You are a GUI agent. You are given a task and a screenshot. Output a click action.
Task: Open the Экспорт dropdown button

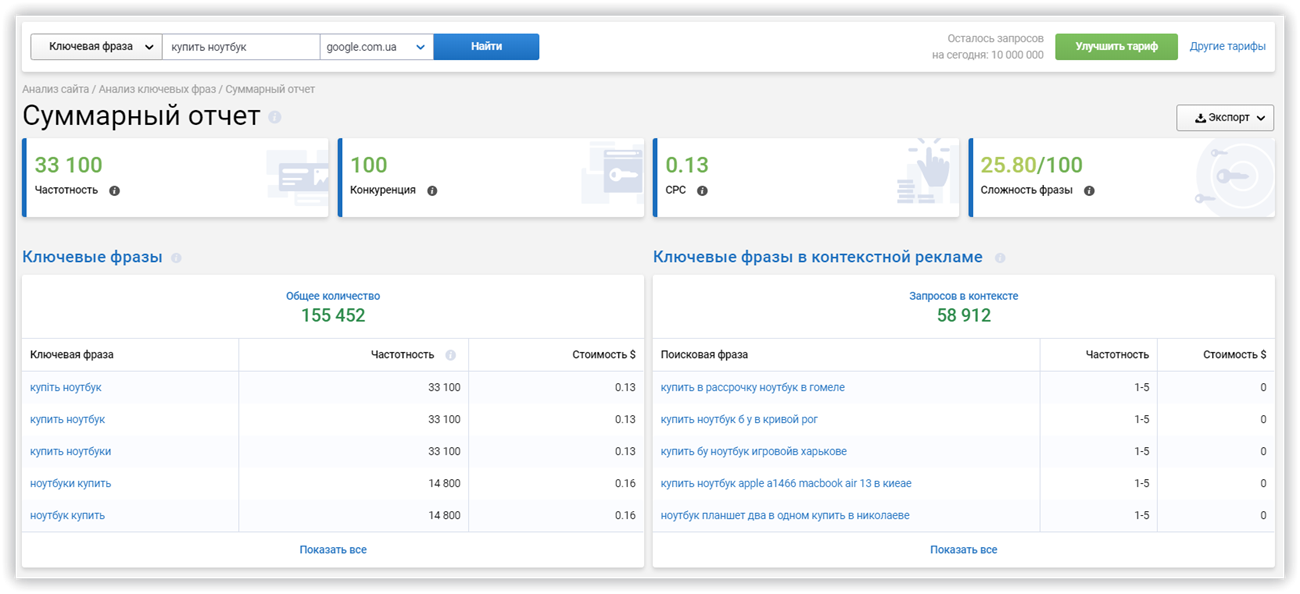[x=1225, y=118]
